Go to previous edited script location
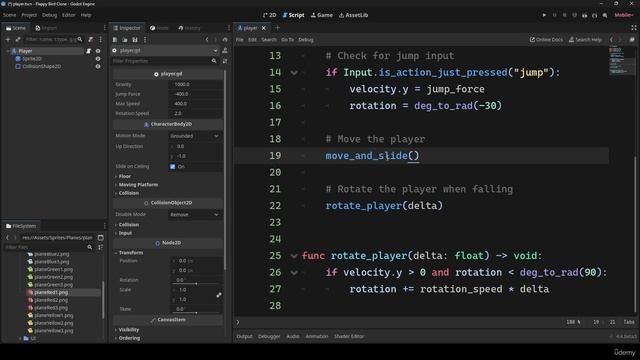 point(611,40)
